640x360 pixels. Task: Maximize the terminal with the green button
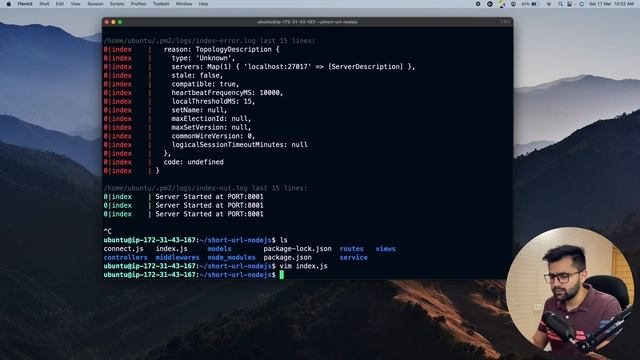point(120,22)
